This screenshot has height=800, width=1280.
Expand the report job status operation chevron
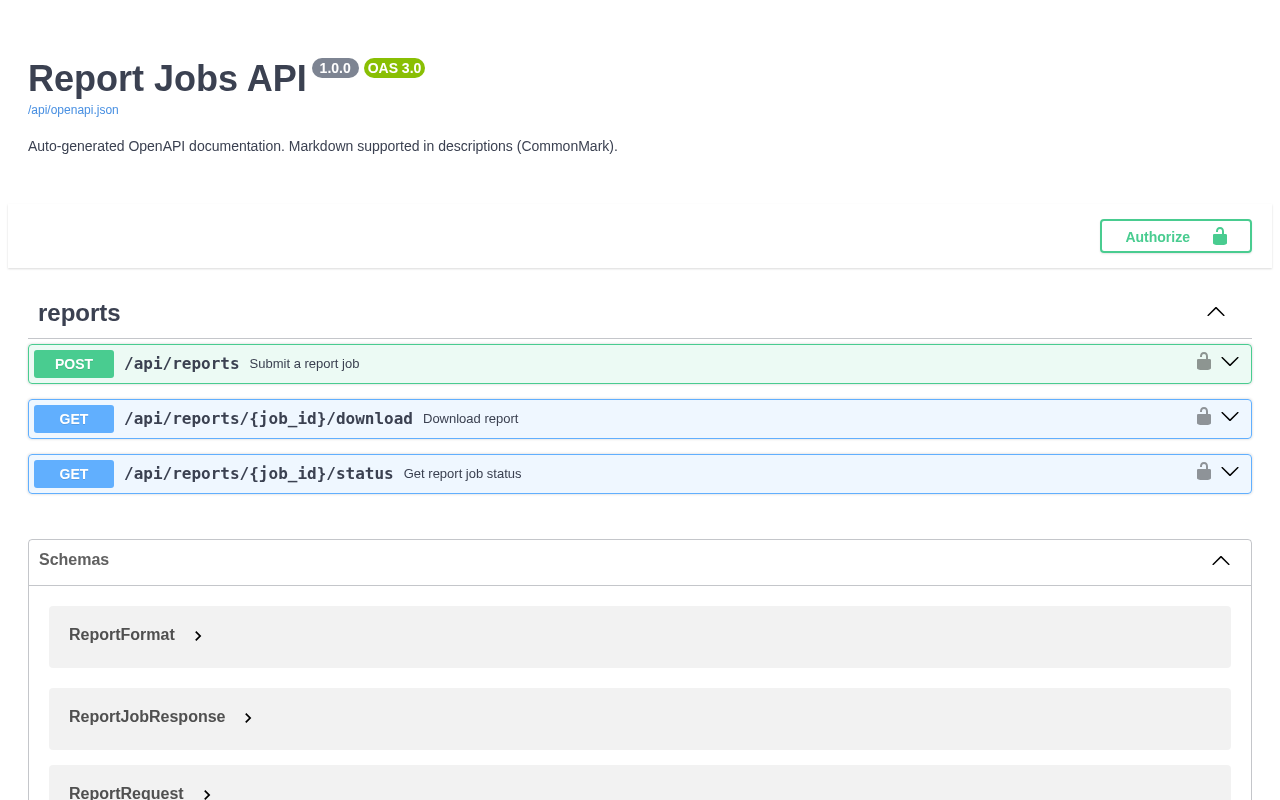click(1230, 472)
